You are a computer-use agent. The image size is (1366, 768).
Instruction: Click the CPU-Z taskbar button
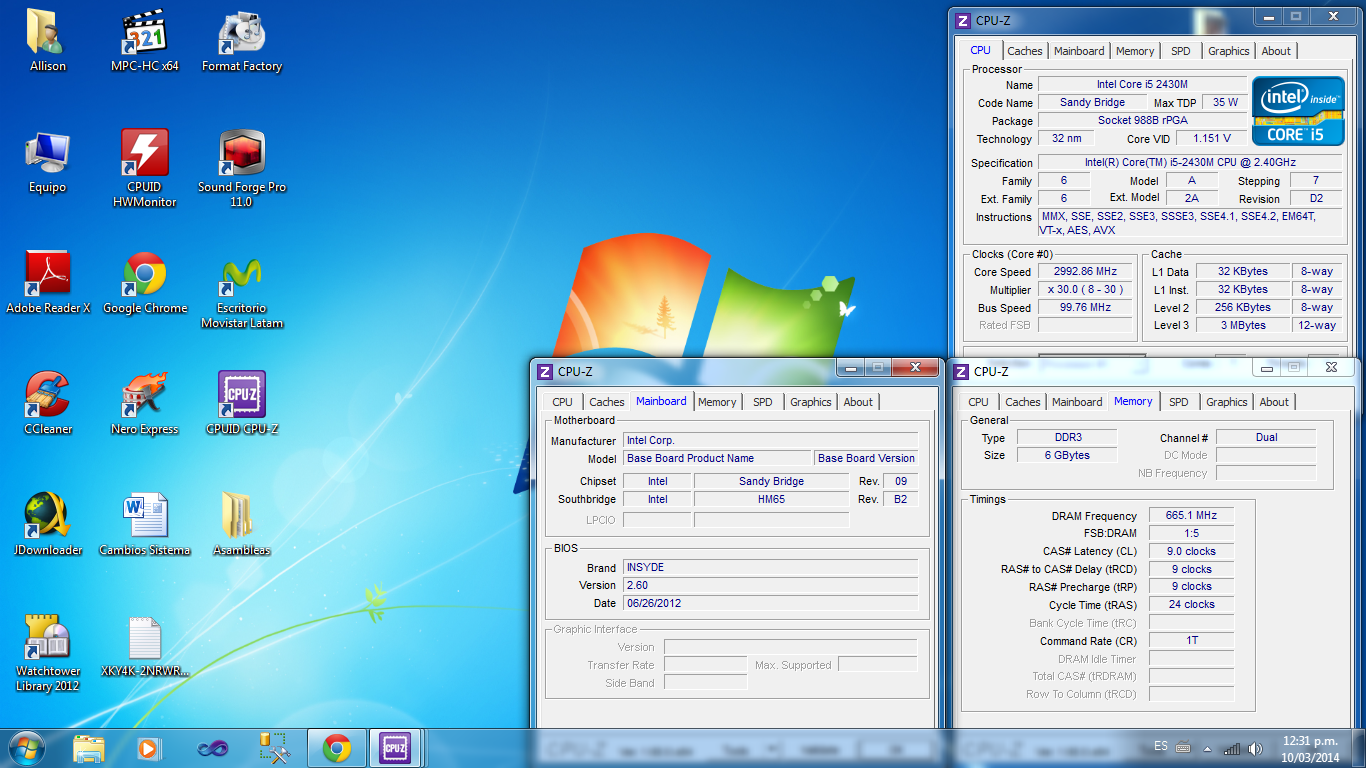pyautogui.click(x=395, y=748)
